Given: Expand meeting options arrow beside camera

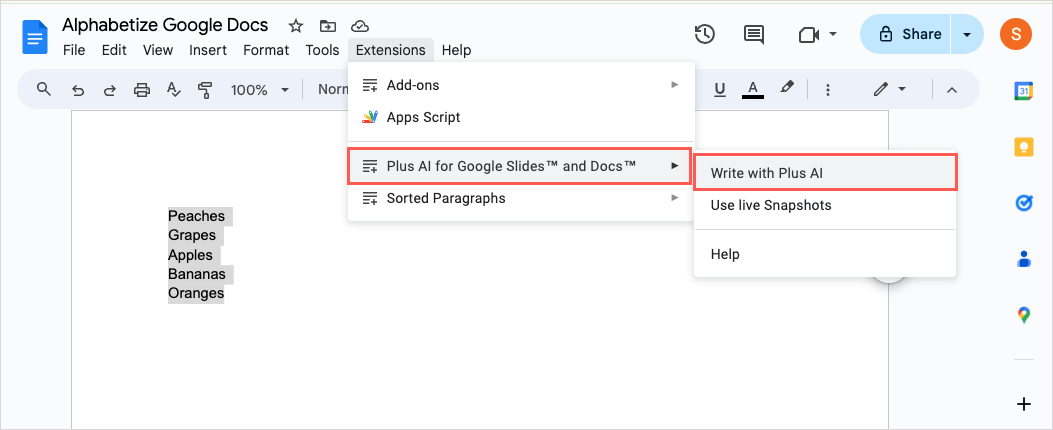Looking at the screenshot, I should pyautogui.click(x=833, y=34).
